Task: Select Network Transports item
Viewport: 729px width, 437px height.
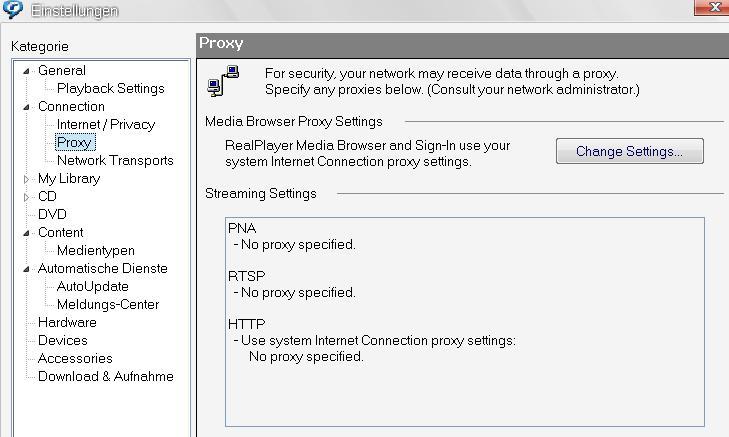Action: click(115, 160)
